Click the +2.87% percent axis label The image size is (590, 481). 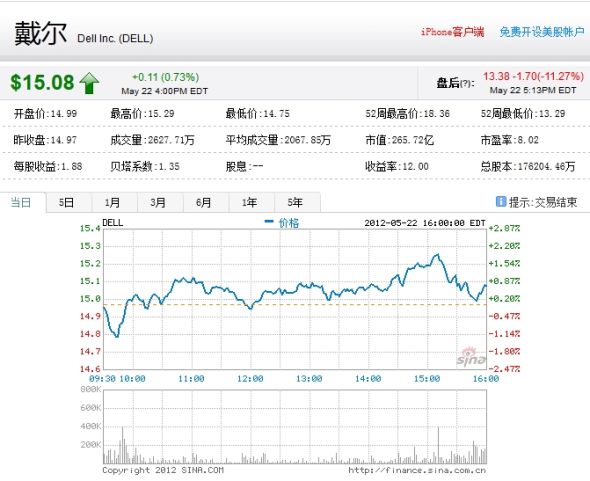coord(504,228)
